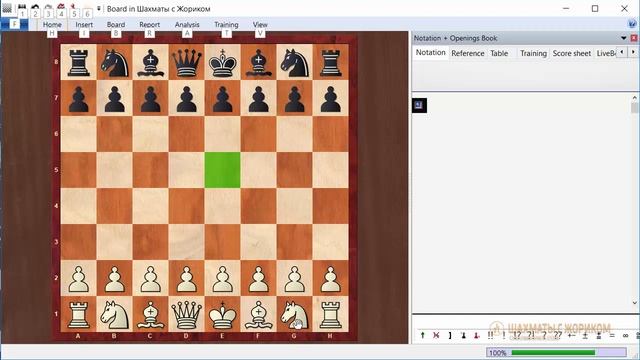Insert the double exclamation '!!' brilliant move symbol
The height and width of the screenshot is (360, 640).
click(490, 335)
